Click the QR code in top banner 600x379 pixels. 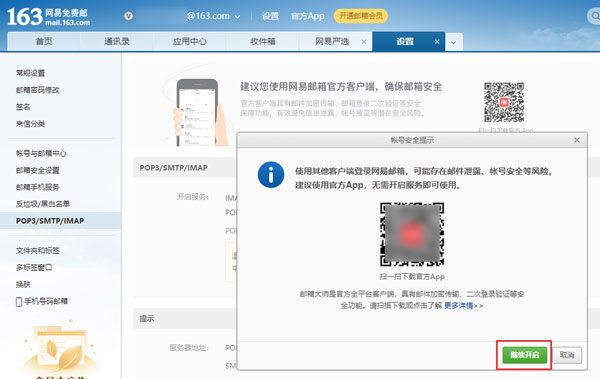(x=504, y=102)
